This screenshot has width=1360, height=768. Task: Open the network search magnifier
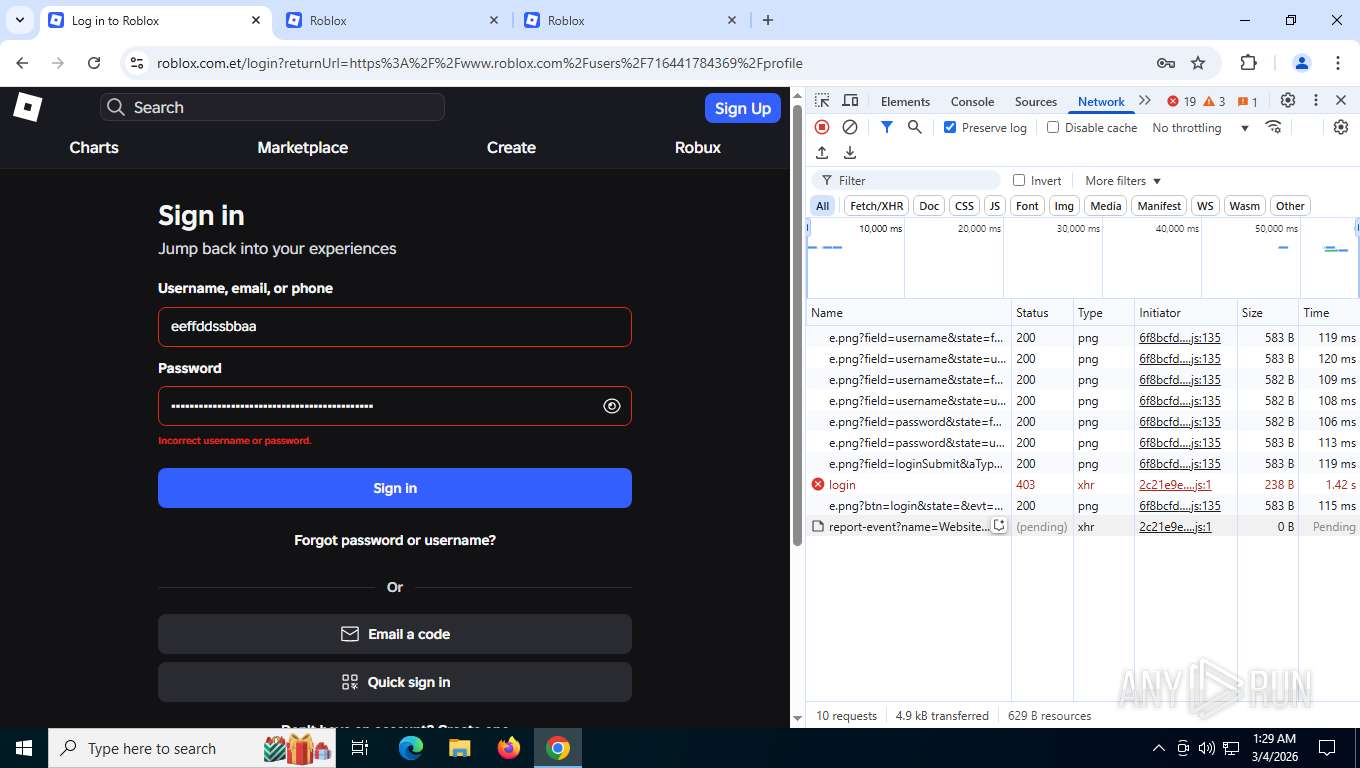click(914, 127)
